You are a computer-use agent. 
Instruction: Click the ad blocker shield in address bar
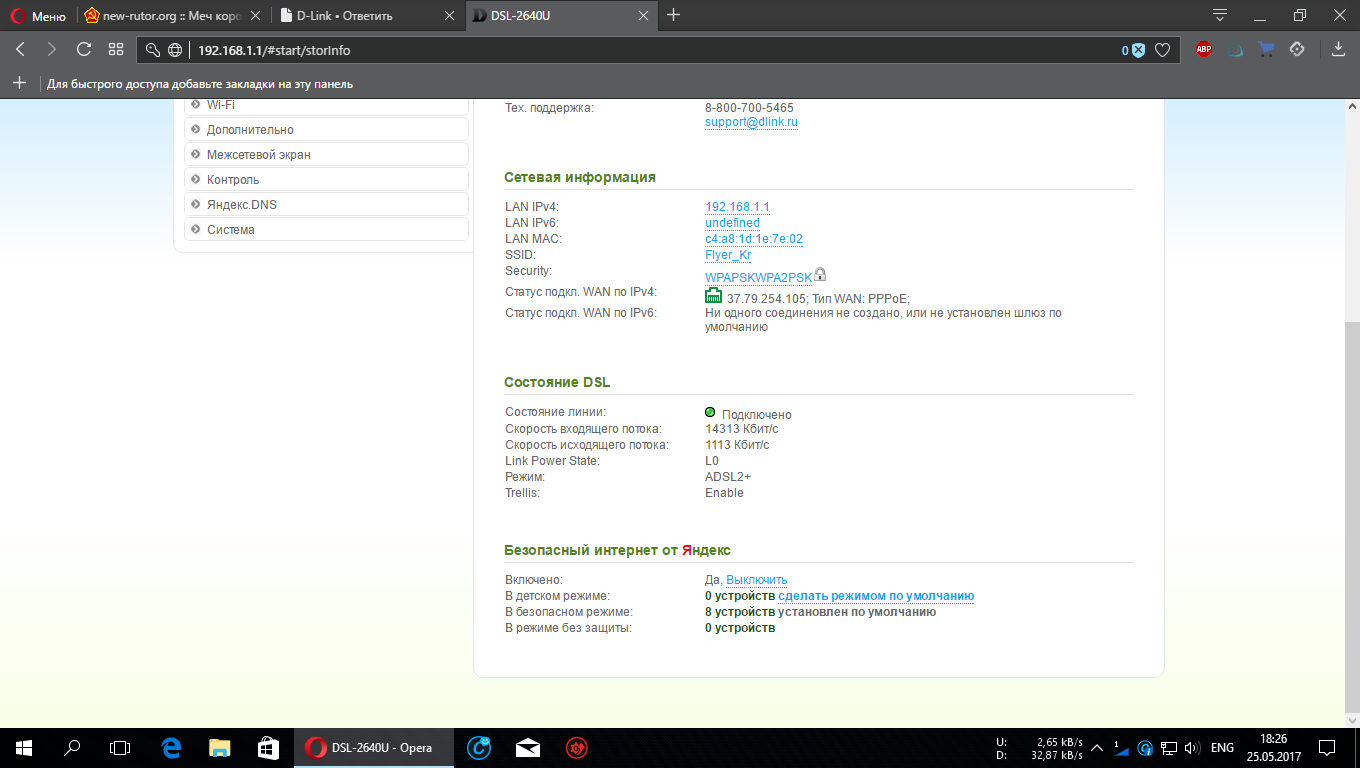click(1137, 50)
